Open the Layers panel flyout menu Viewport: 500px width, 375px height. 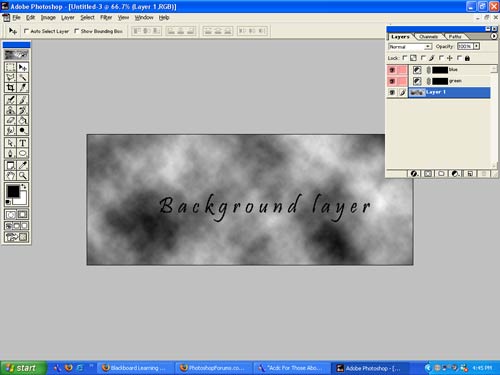click(x=494, y=36)
